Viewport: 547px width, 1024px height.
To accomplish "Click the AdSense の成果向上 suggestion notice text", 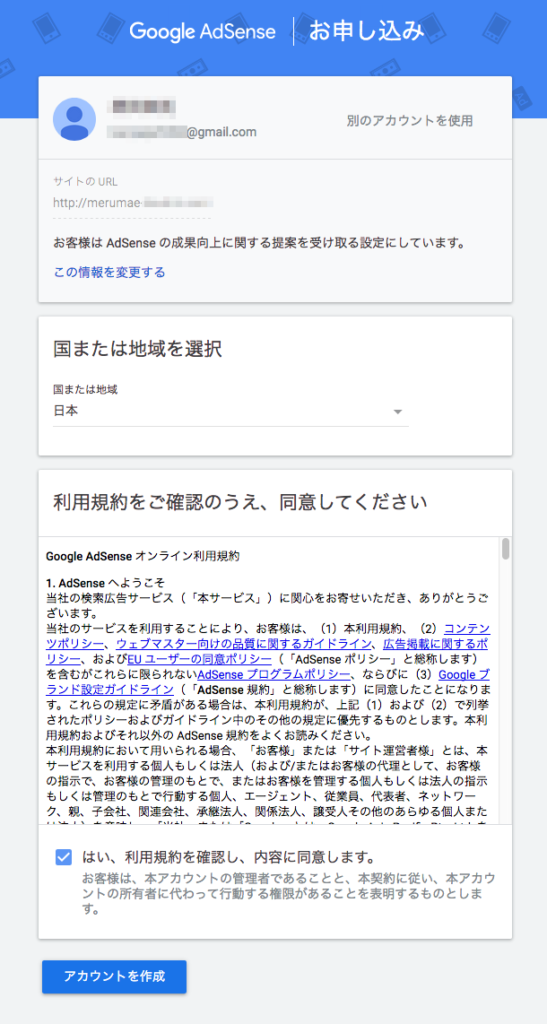I will pyautogui.click(x=259, y=244).
